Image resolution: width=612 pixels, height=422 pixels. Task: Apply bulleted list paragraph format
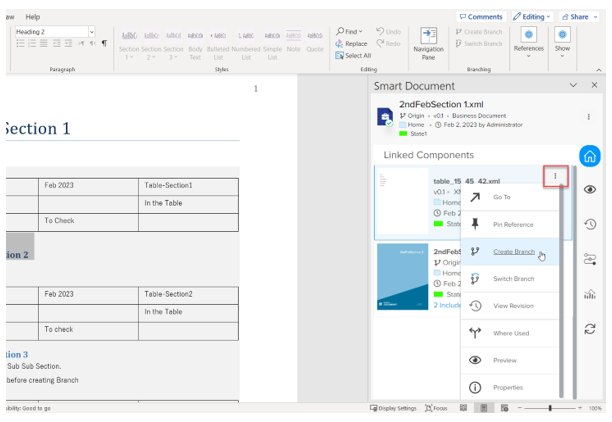pos(20,43)
